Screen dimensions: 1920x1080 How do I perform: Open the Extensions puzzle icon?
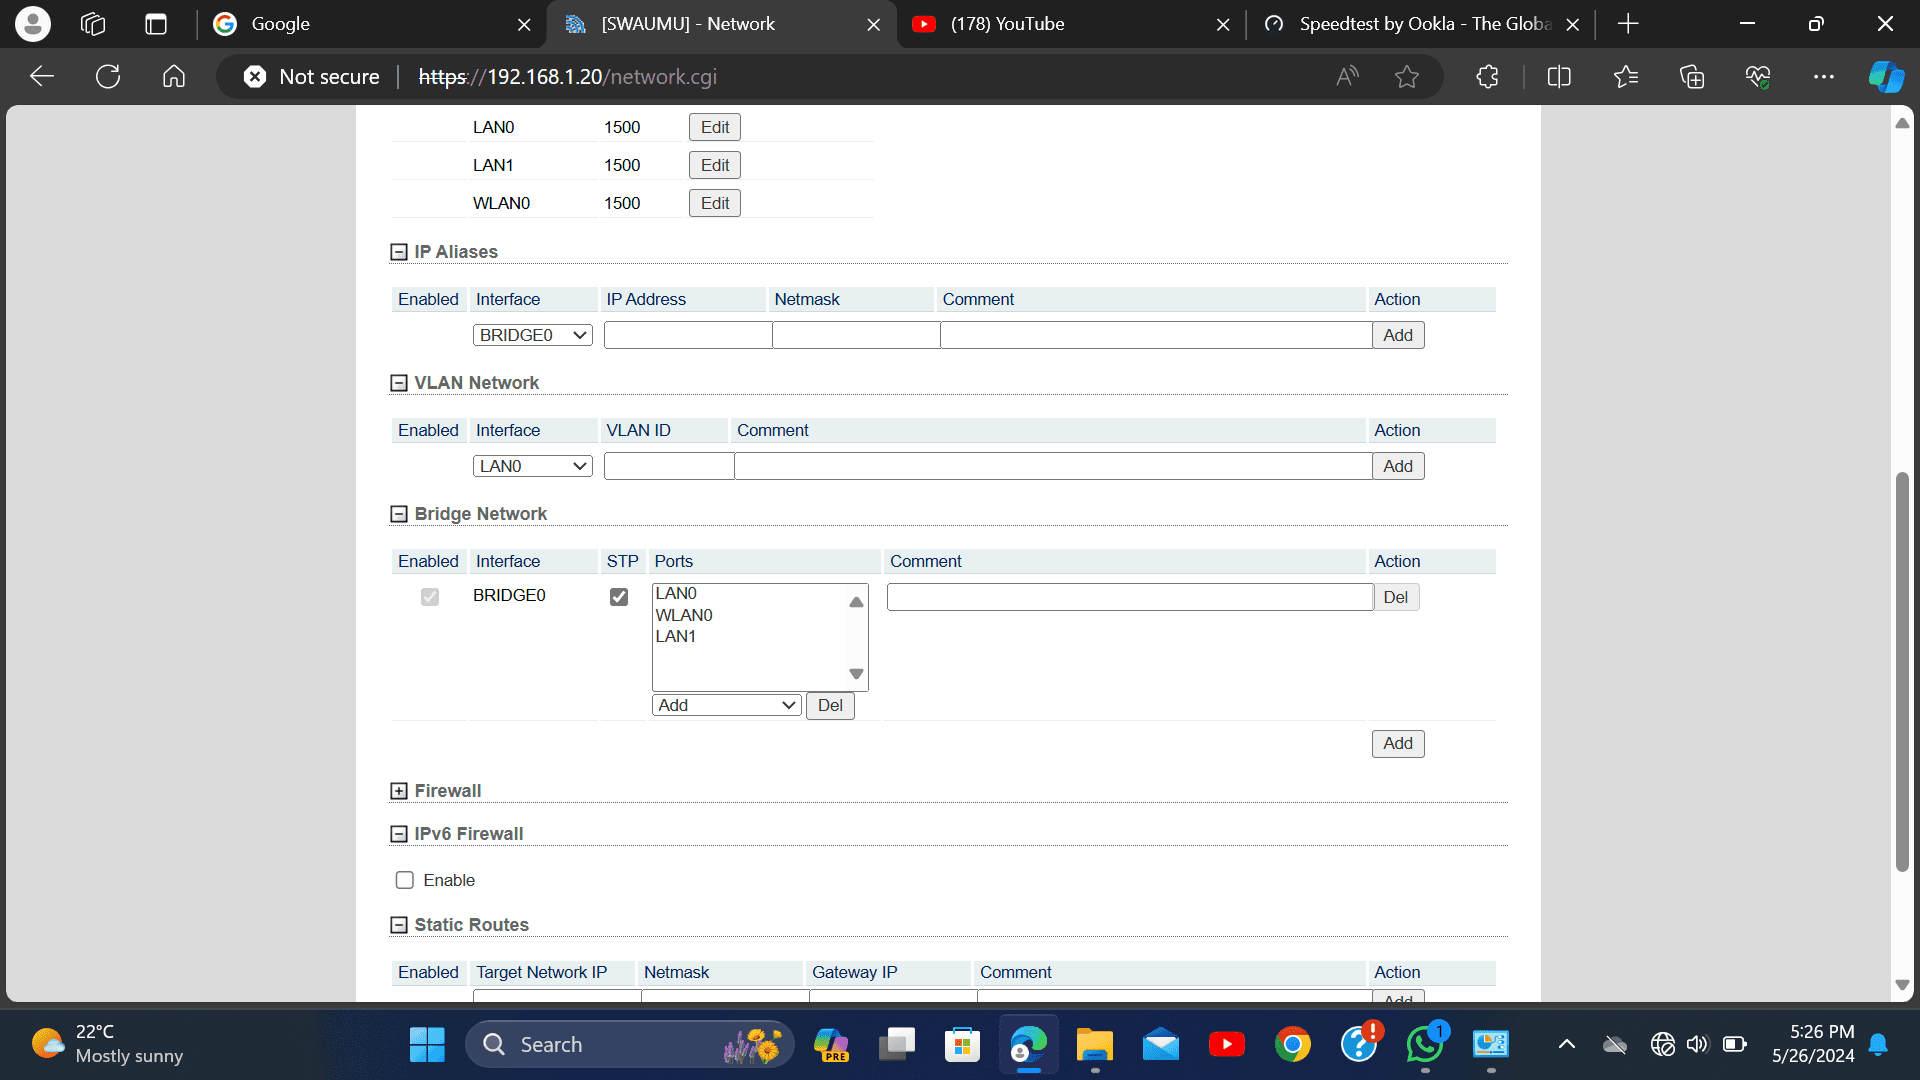(x=1487, y=77)
